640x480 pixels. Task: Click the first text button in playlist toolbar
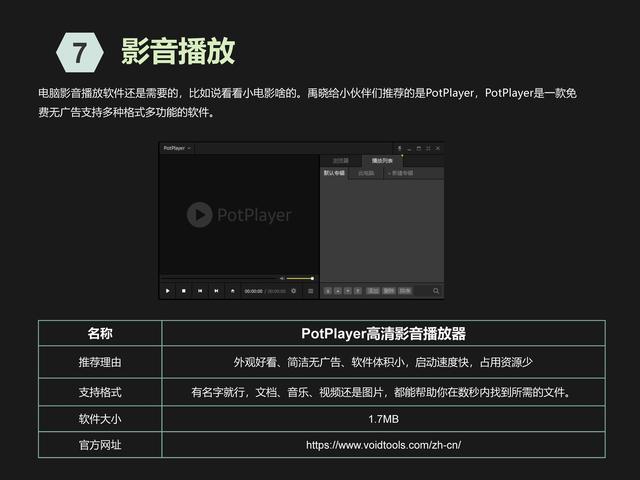tap(373, 291)
